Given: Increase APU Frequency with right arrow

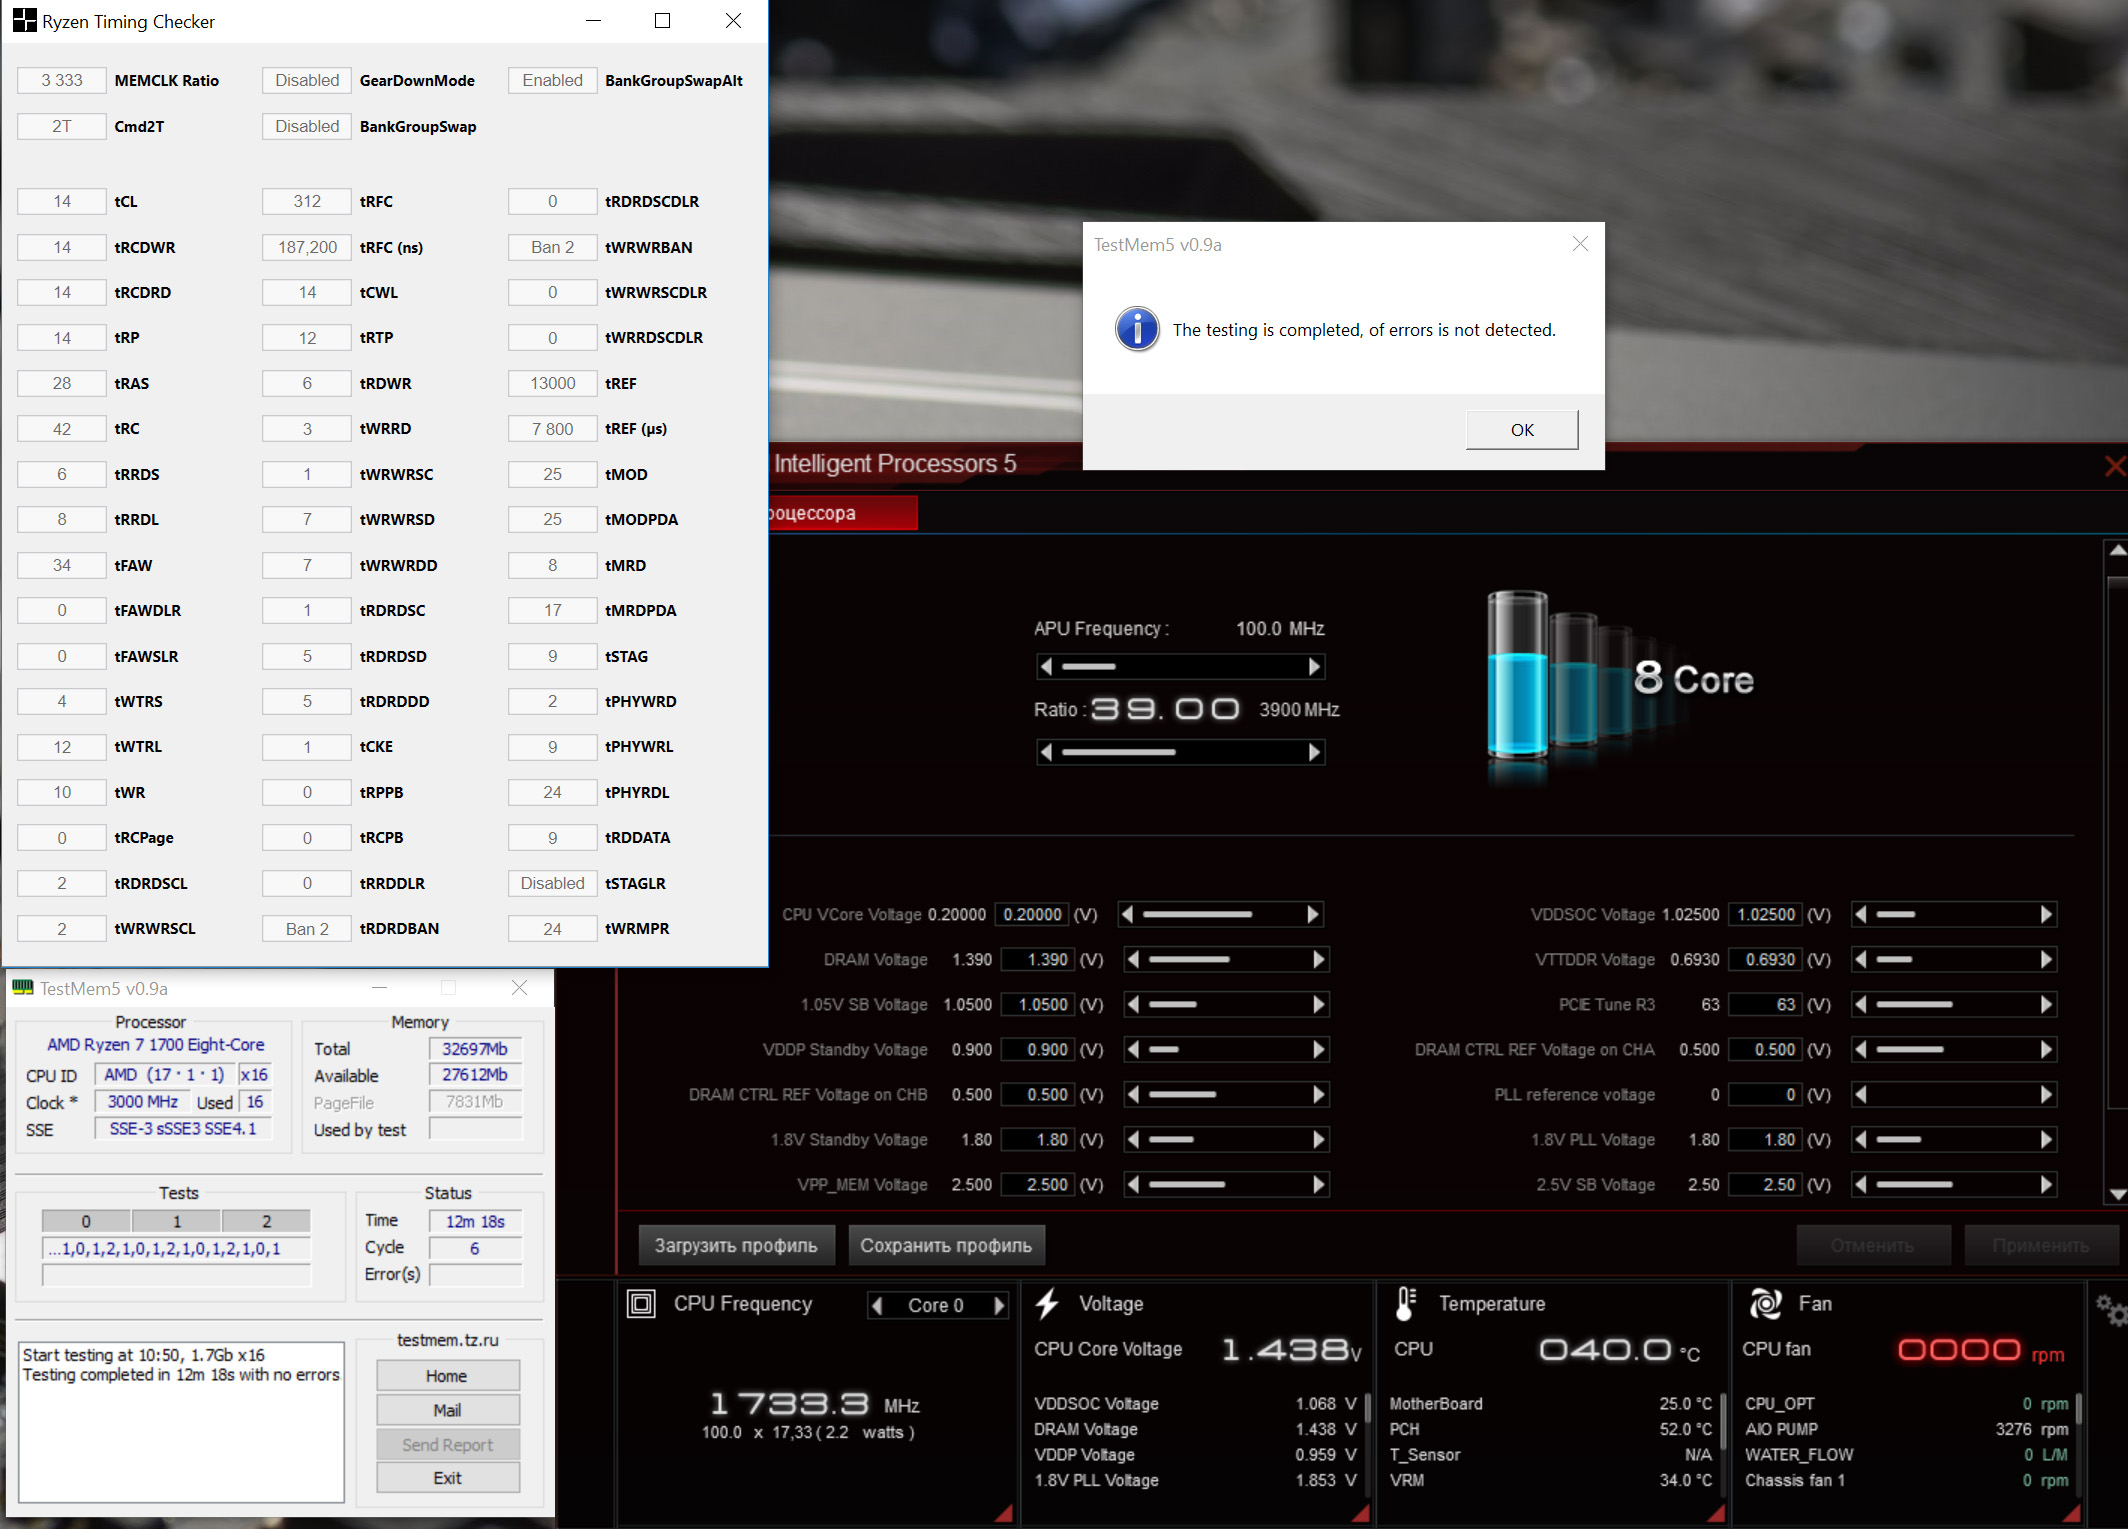Looking at the screenshot, I should click(1314, 667).
